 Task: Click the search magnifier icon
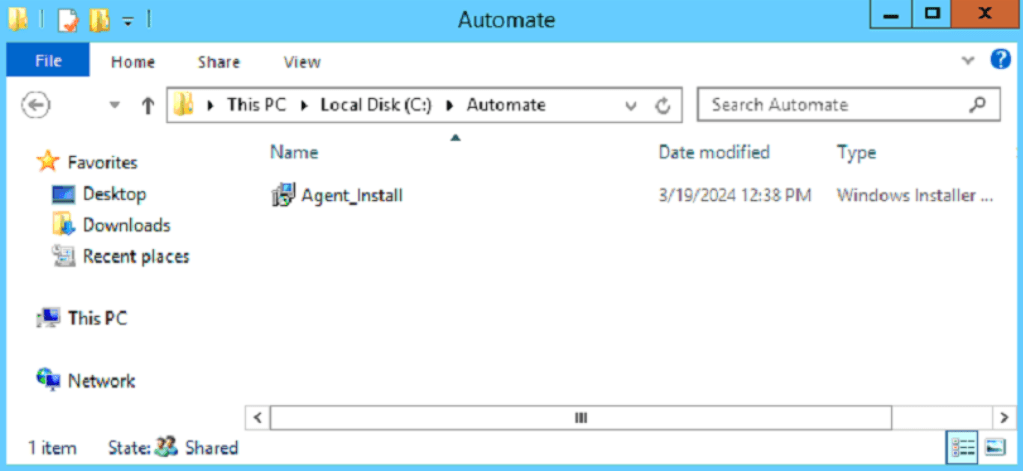point(977,105)
